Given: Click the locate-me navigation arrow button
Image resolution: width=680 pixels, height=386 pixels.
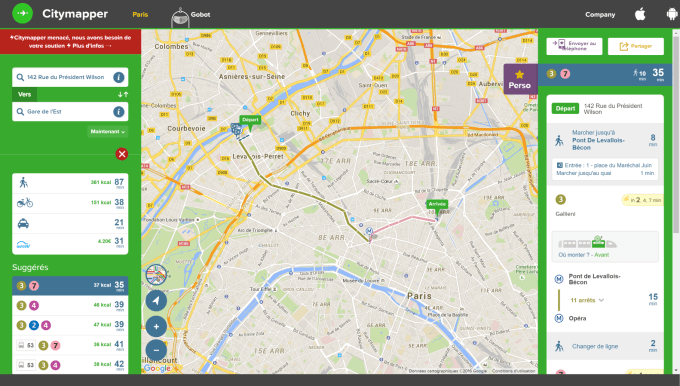Looking at the screenshot, I should [x=156, y=301].
